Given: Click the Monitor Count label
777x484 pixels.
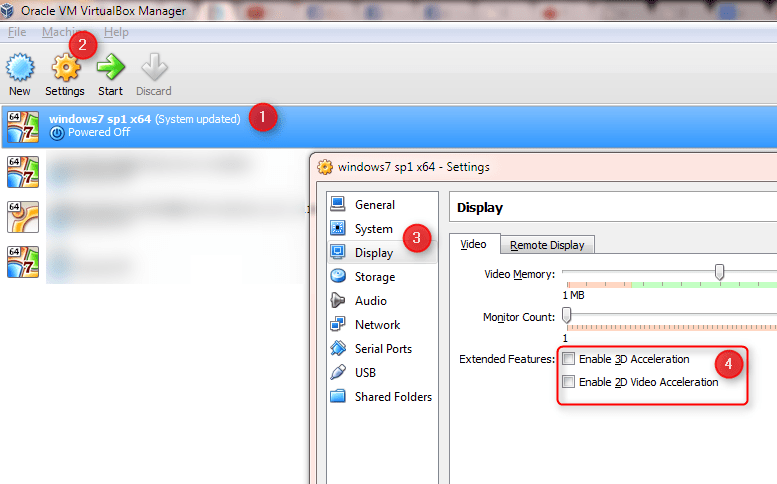Looking at the screenshot, I should click(519, 317).
